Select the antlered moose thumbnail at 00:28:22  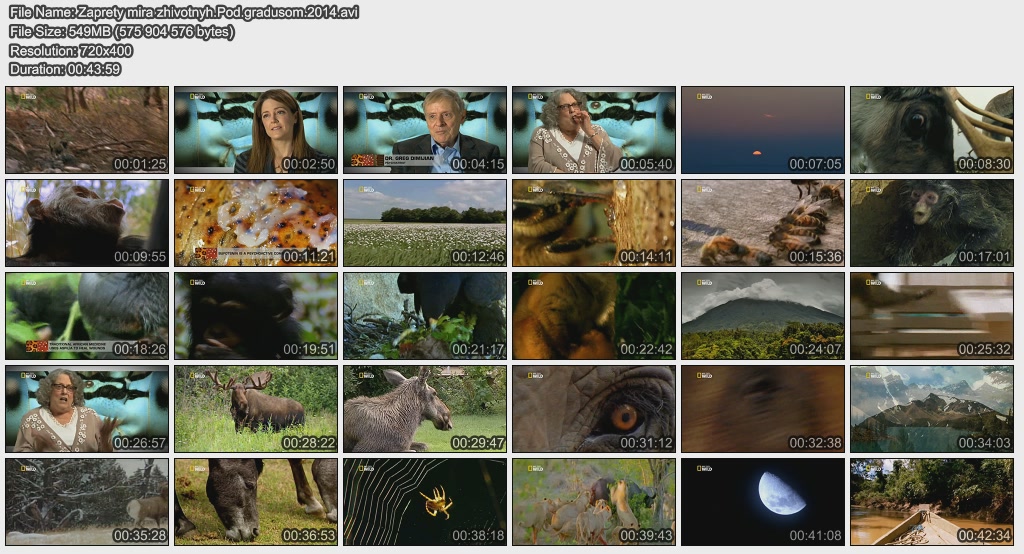pyautogui.click(x=256, y=408)
